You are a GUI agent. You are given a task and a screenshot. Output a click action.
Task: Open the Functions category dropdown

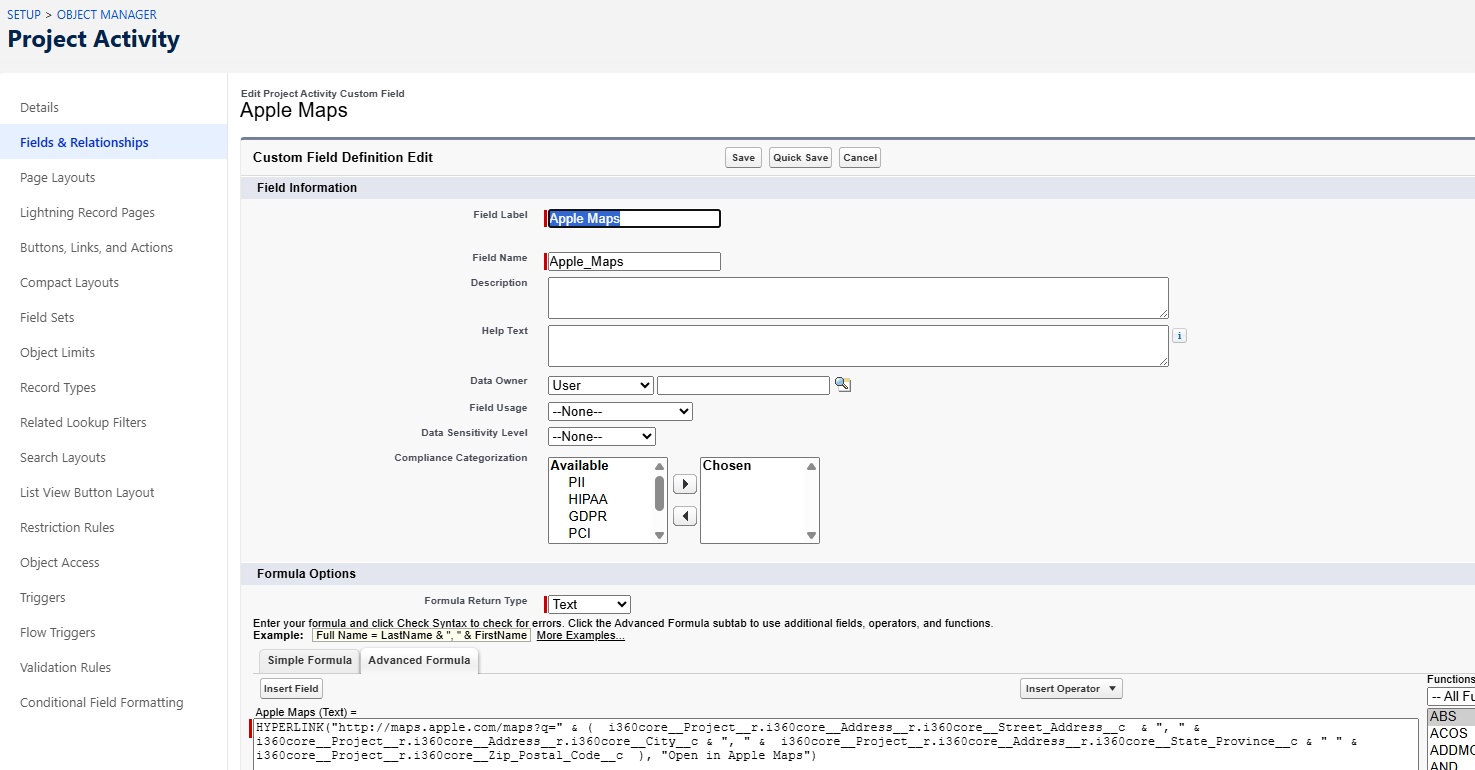pyautogui.click(x=1451, y=696)
